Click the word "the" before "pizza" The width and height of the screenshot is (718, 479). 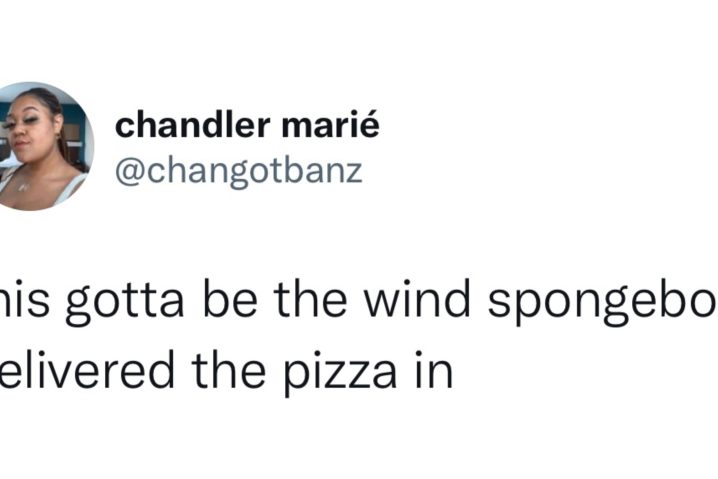(x=228, y=370)
